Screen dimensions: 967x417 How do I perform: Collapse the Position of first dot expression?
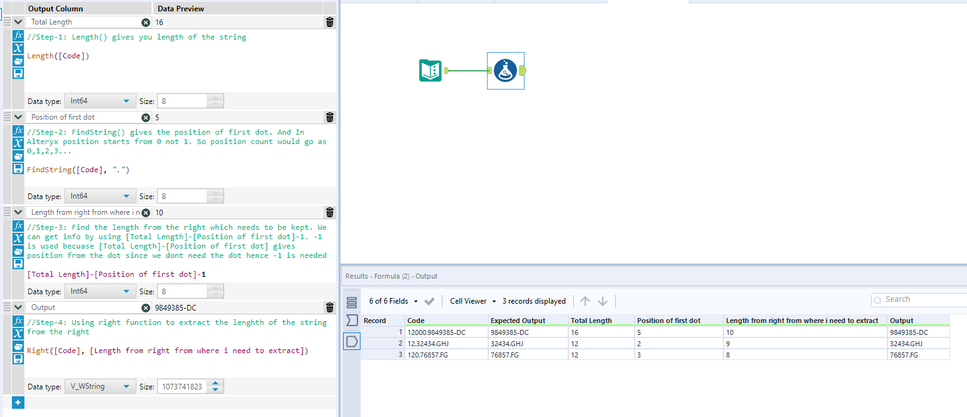click(19, 117)
